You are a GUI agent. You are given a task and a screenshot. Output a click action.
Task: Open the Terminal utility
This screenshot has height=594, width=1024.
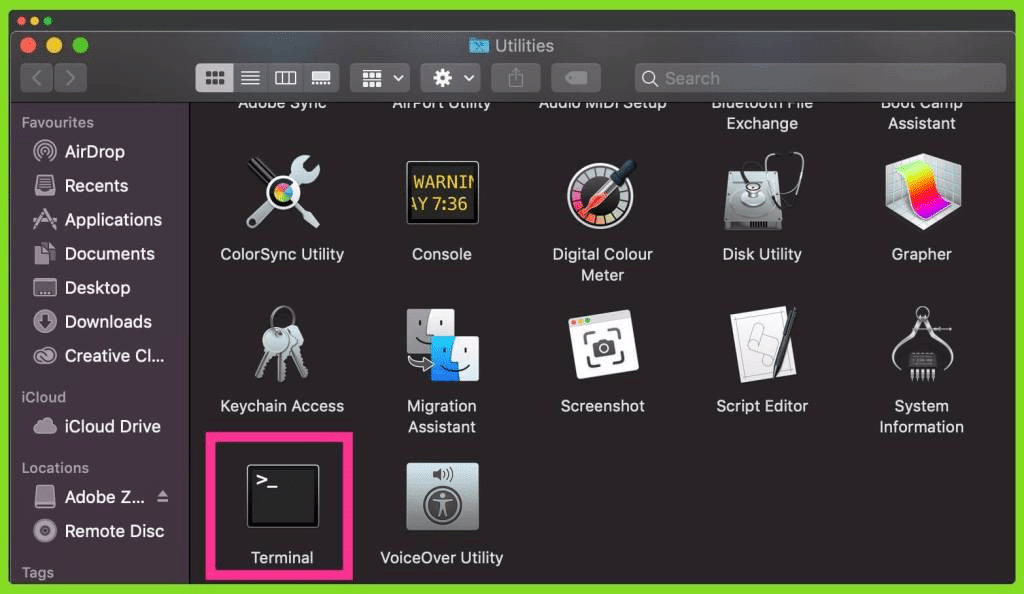tap(280, 495)
